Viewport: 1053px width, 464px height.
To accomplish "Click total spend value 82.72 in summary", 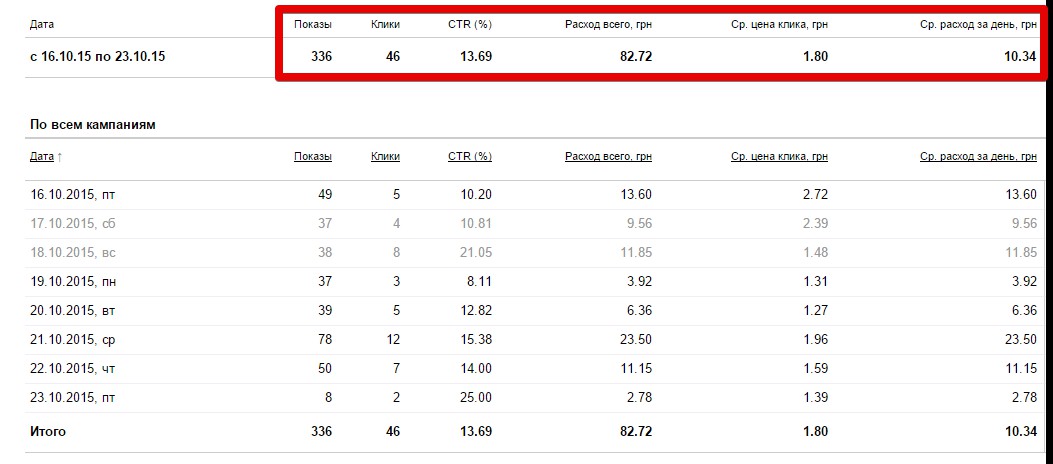I will click(x=635, y=57).
